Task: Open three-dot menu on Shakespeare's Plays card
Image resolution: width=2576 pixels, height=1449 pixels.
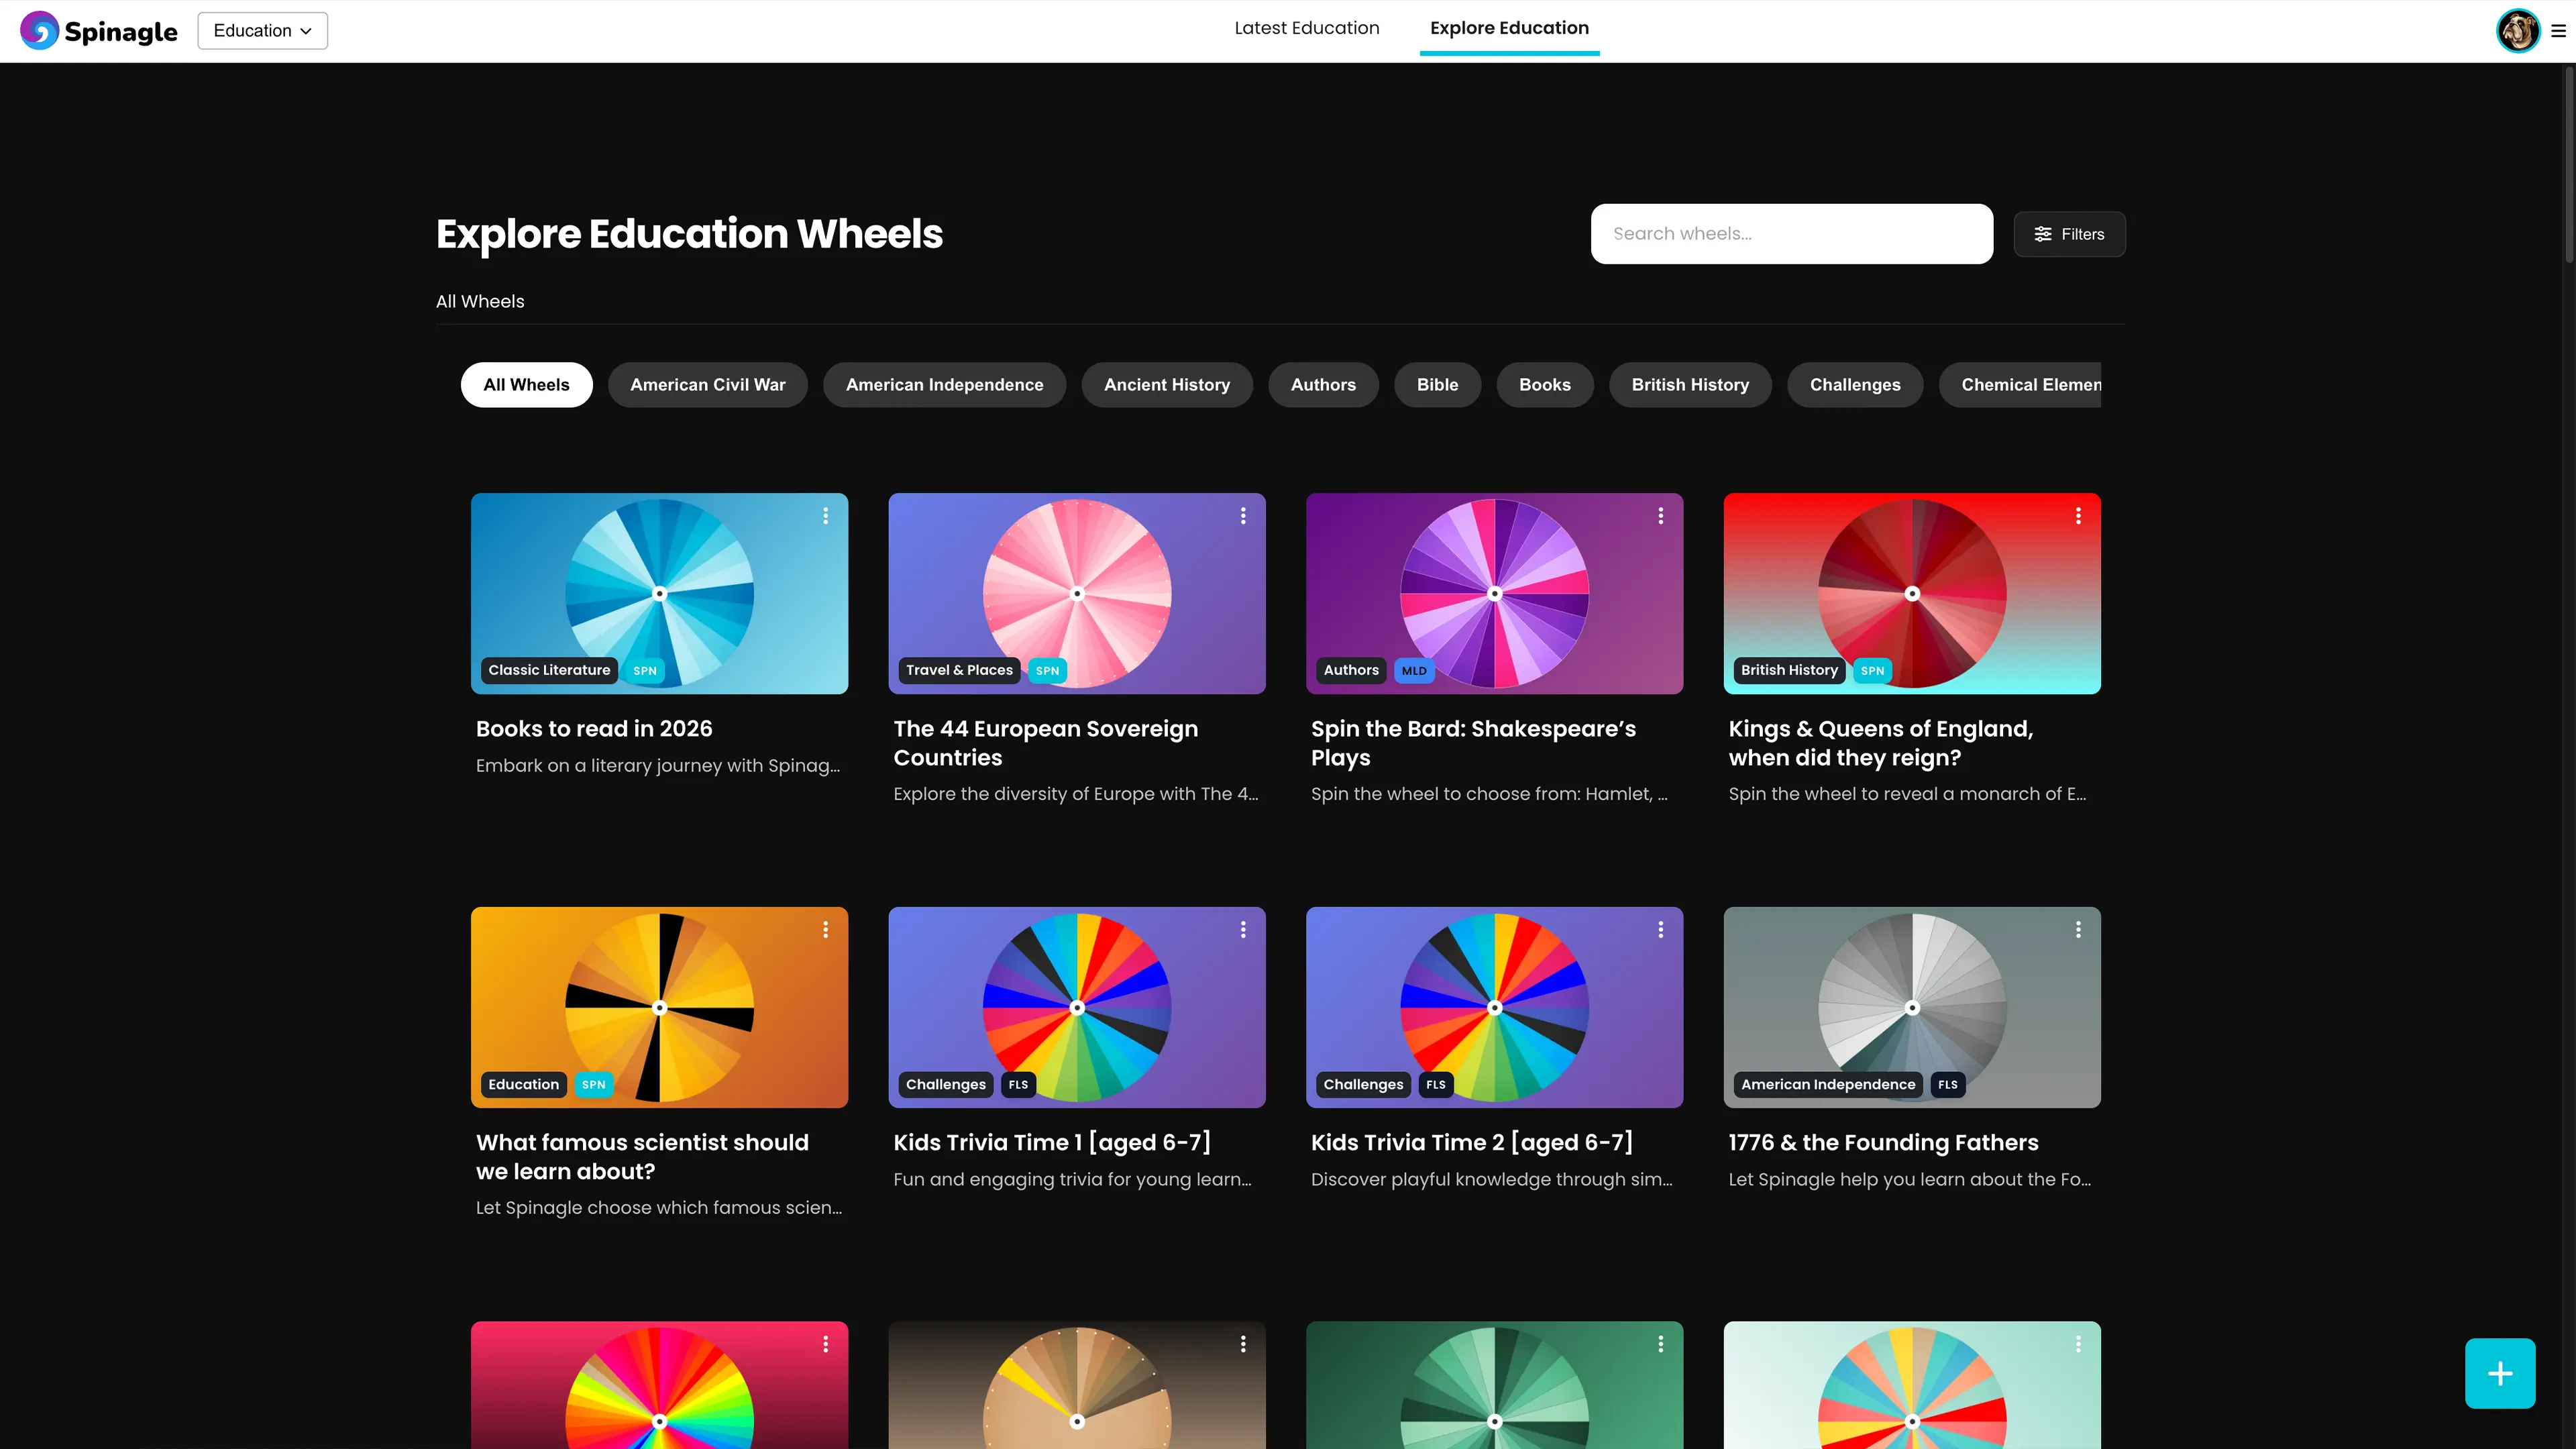Action: pos(1660,516)
